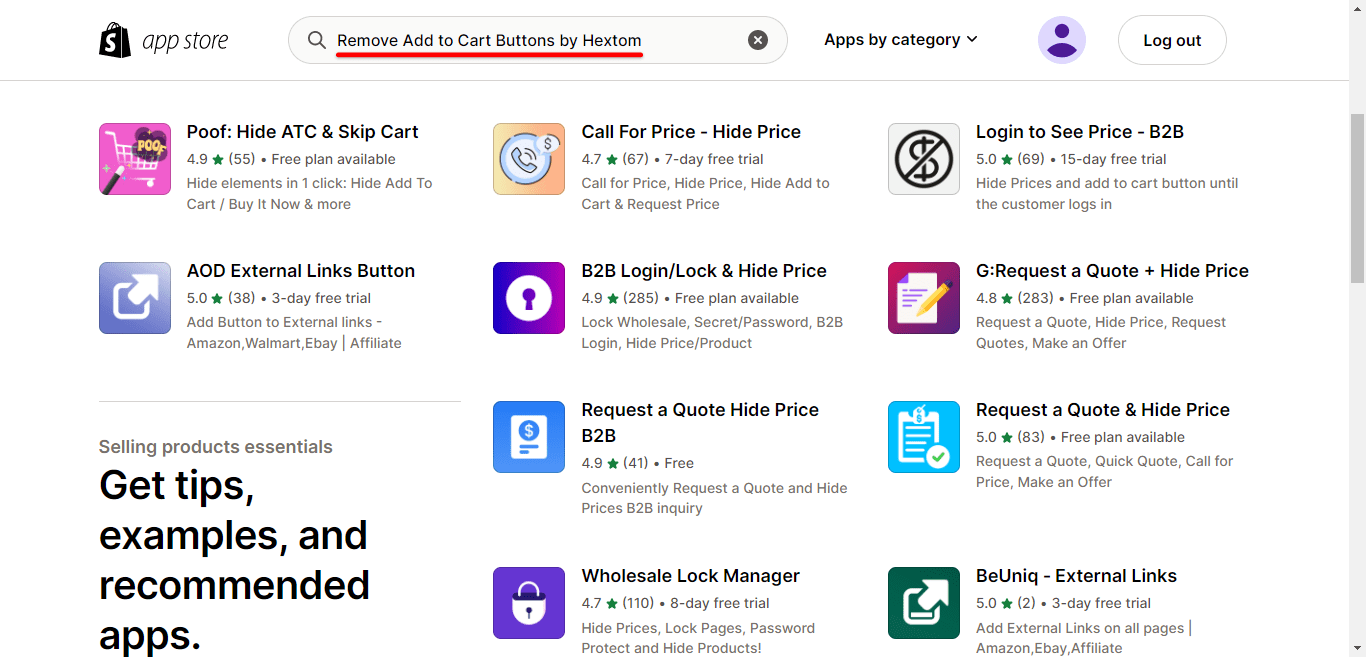
Task: Click 'Get tips, examples, and recommended apps' heading
Action: pos(234,560)
